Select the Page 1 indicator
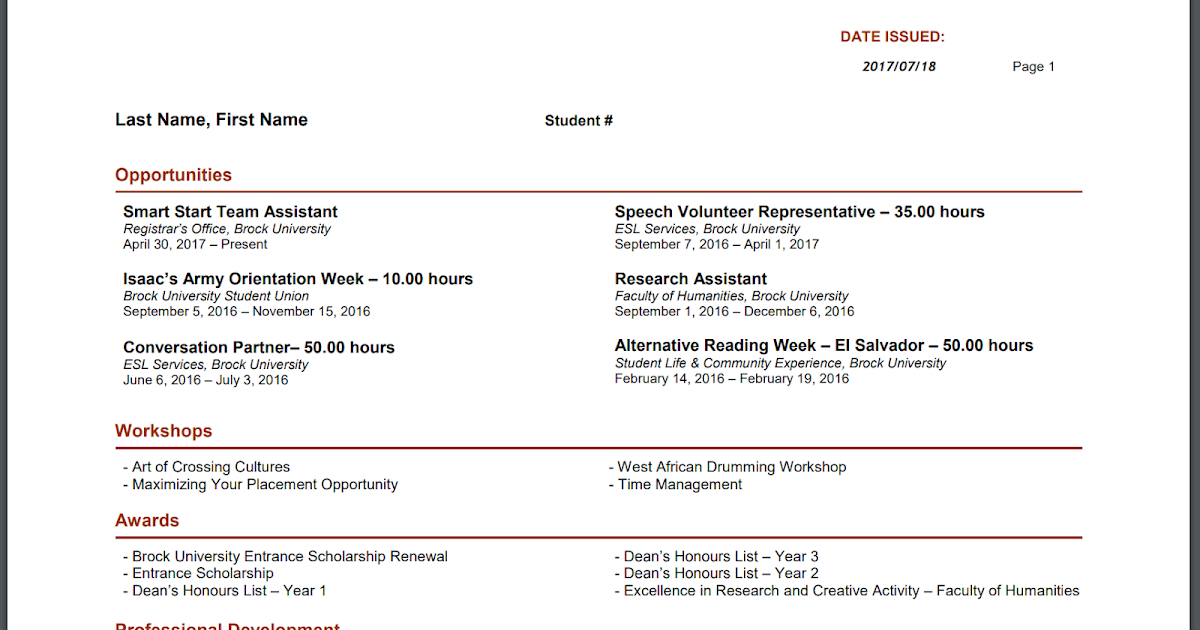The image size is (1200, 630). (1033, 66)
